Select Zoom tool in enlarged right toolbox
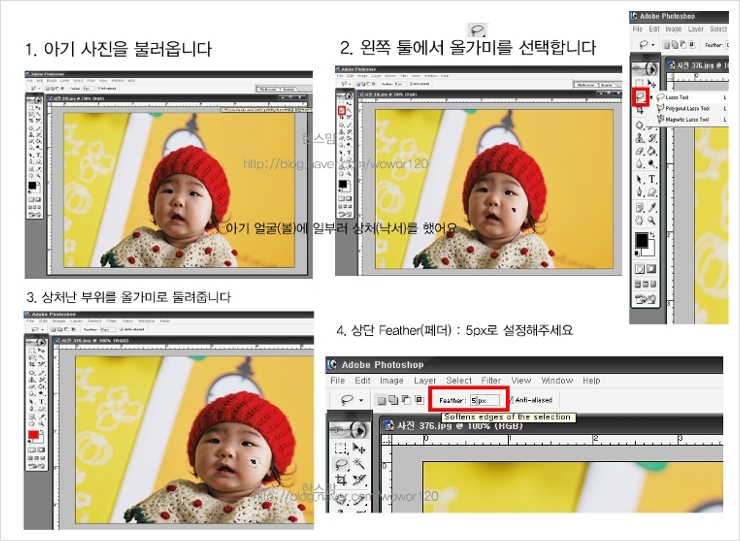The height and width of the screenshot is (541, 740). (x=653, y=220)
